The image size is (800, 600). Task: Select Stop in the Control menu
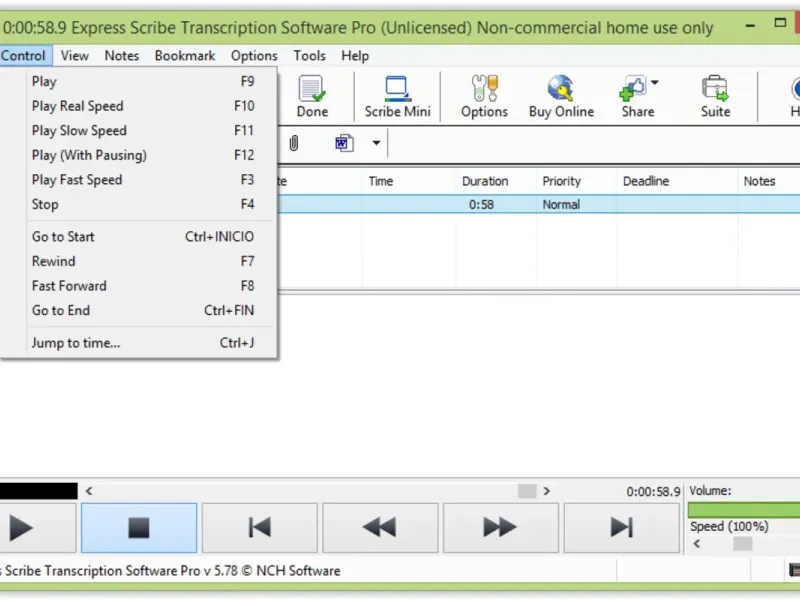point(142,204)
